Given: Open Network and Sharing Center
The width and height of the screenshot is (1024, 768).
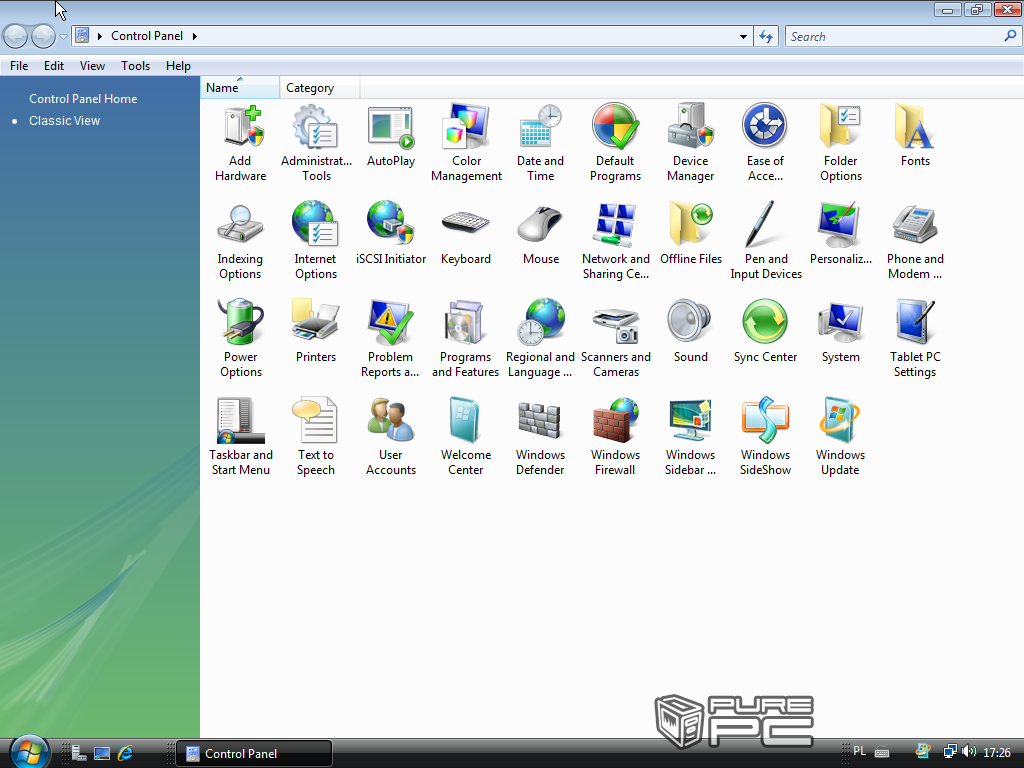Looking at the screenshot, I should [616, 242].
